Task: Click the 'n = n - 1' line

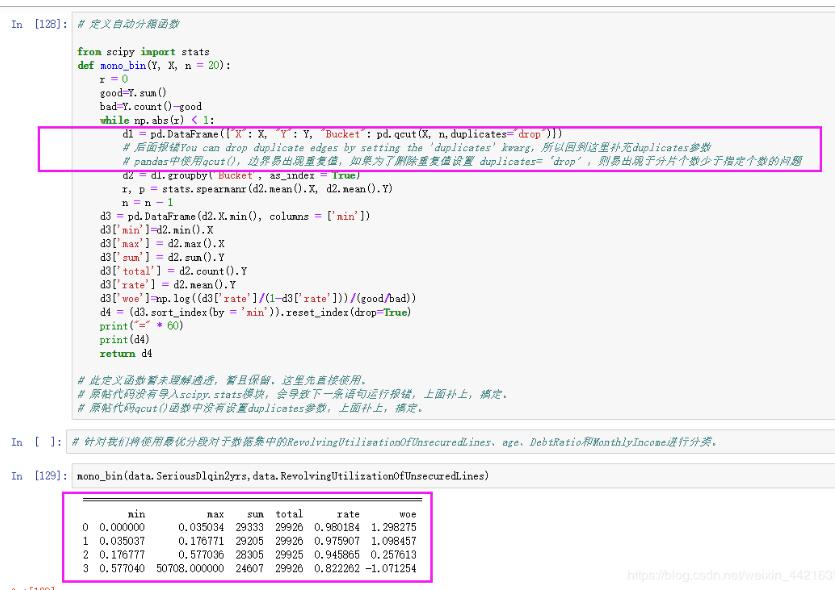Action: point(148,203)
